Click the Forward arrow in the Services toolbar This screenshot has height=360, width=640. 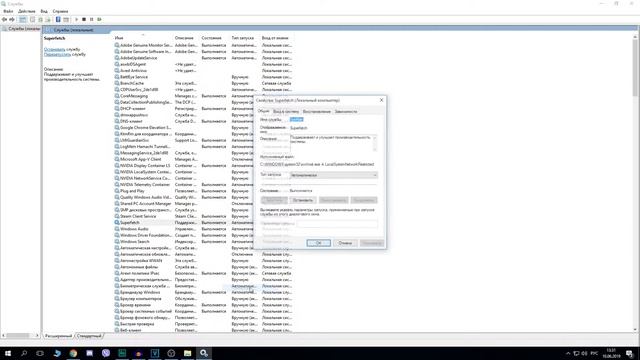tap(12, 19)
